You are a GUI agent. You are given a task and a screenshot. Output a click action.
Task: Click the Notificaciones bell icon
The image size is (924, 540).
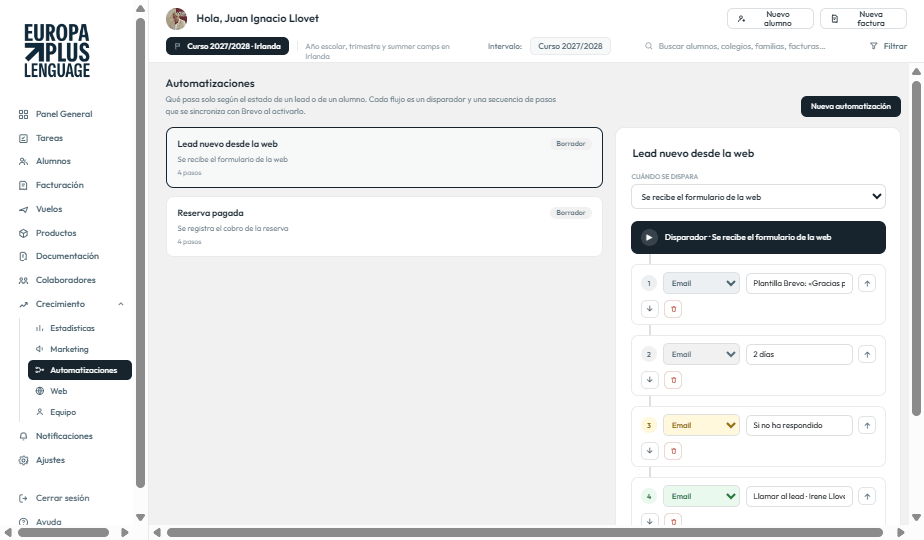24,436
